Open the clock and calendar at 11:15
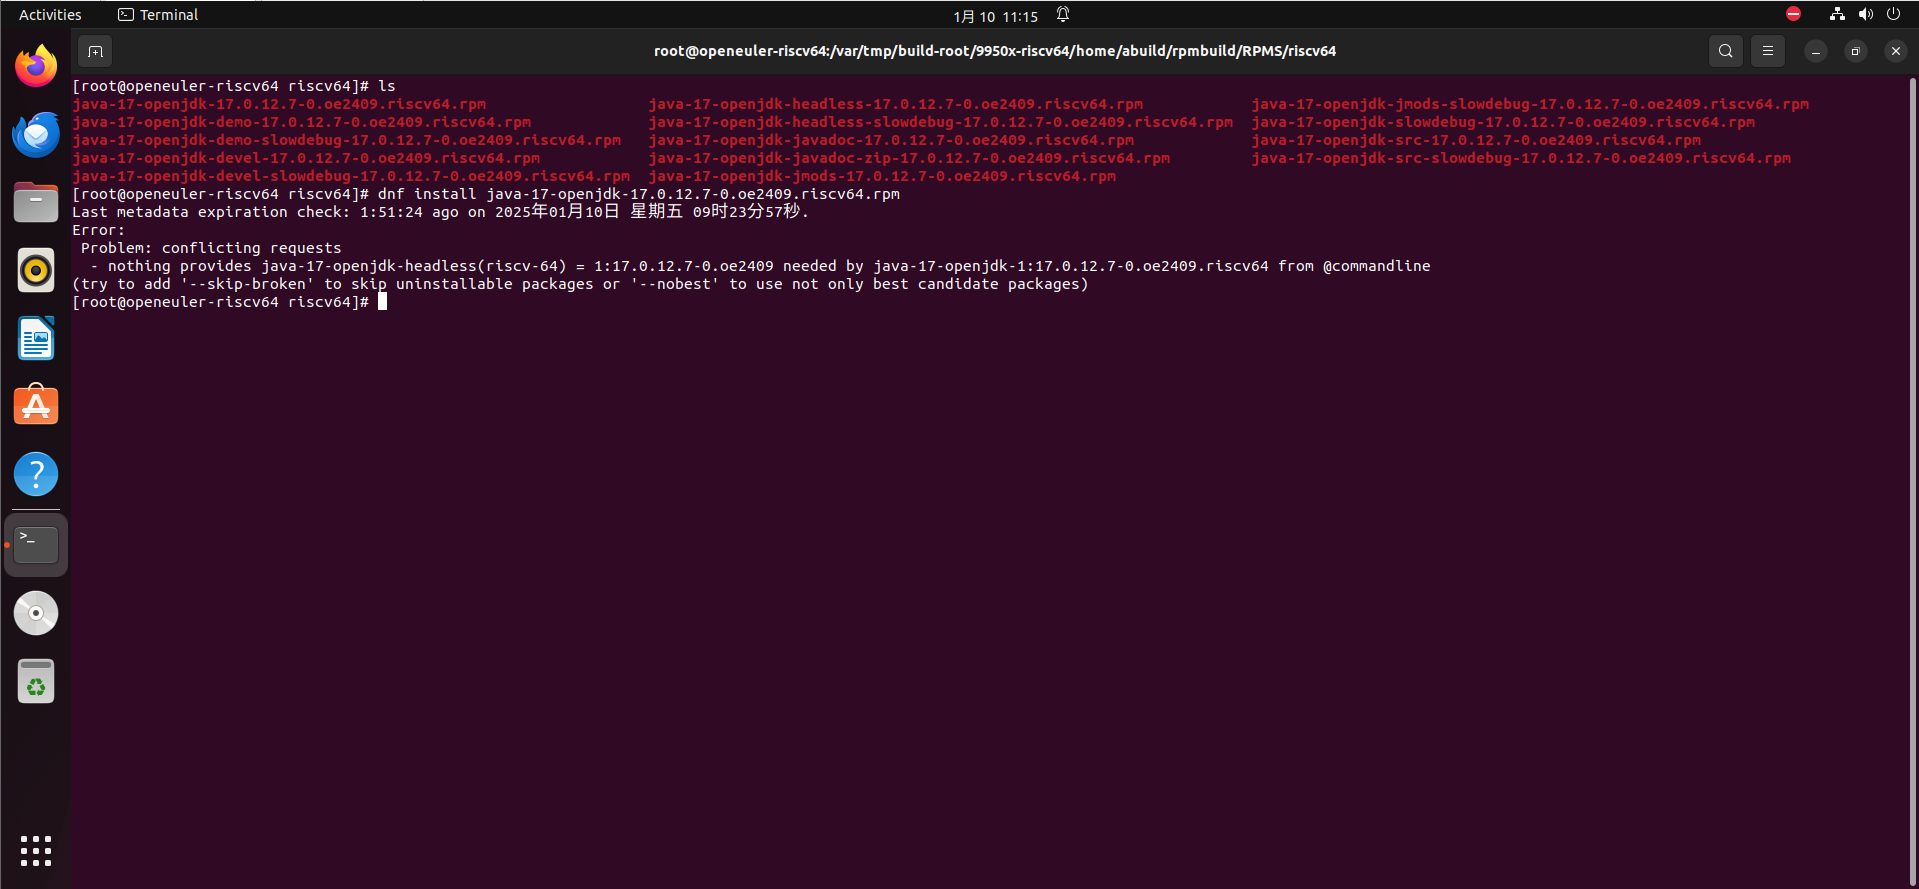Image resolution: width=1919 pixels, height=889 pixels. click(x=995, y=16)
